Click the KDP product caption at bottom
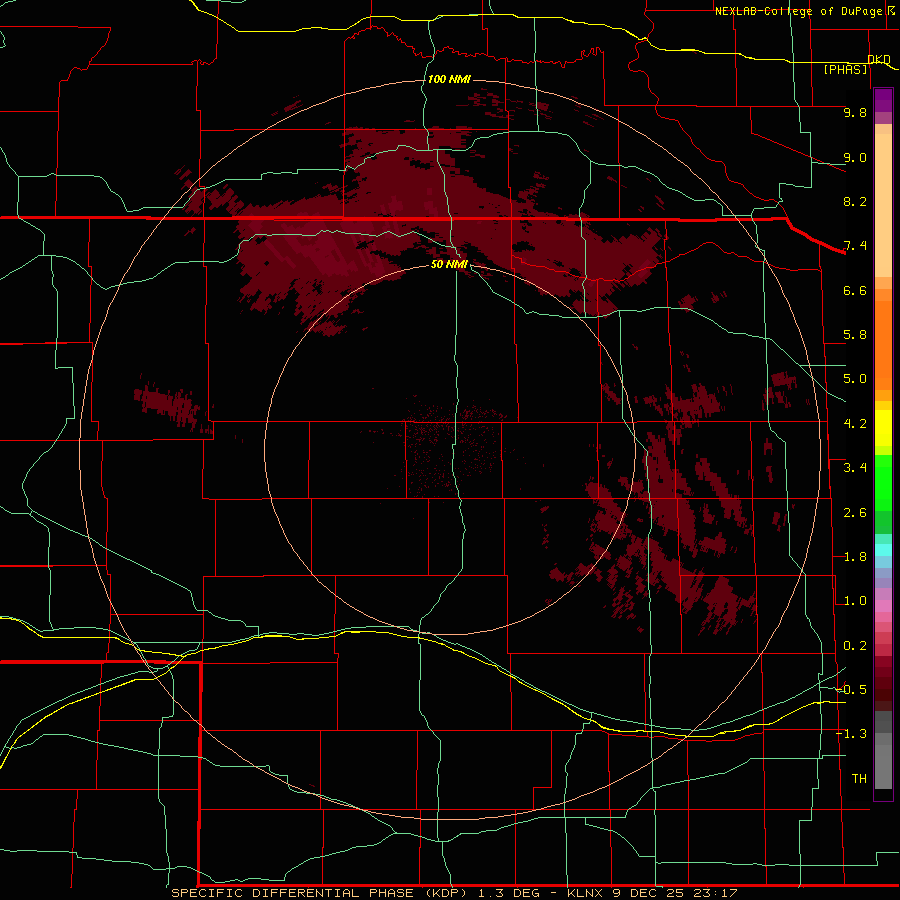The image size is (900, 900). click(x=454, y=893)
